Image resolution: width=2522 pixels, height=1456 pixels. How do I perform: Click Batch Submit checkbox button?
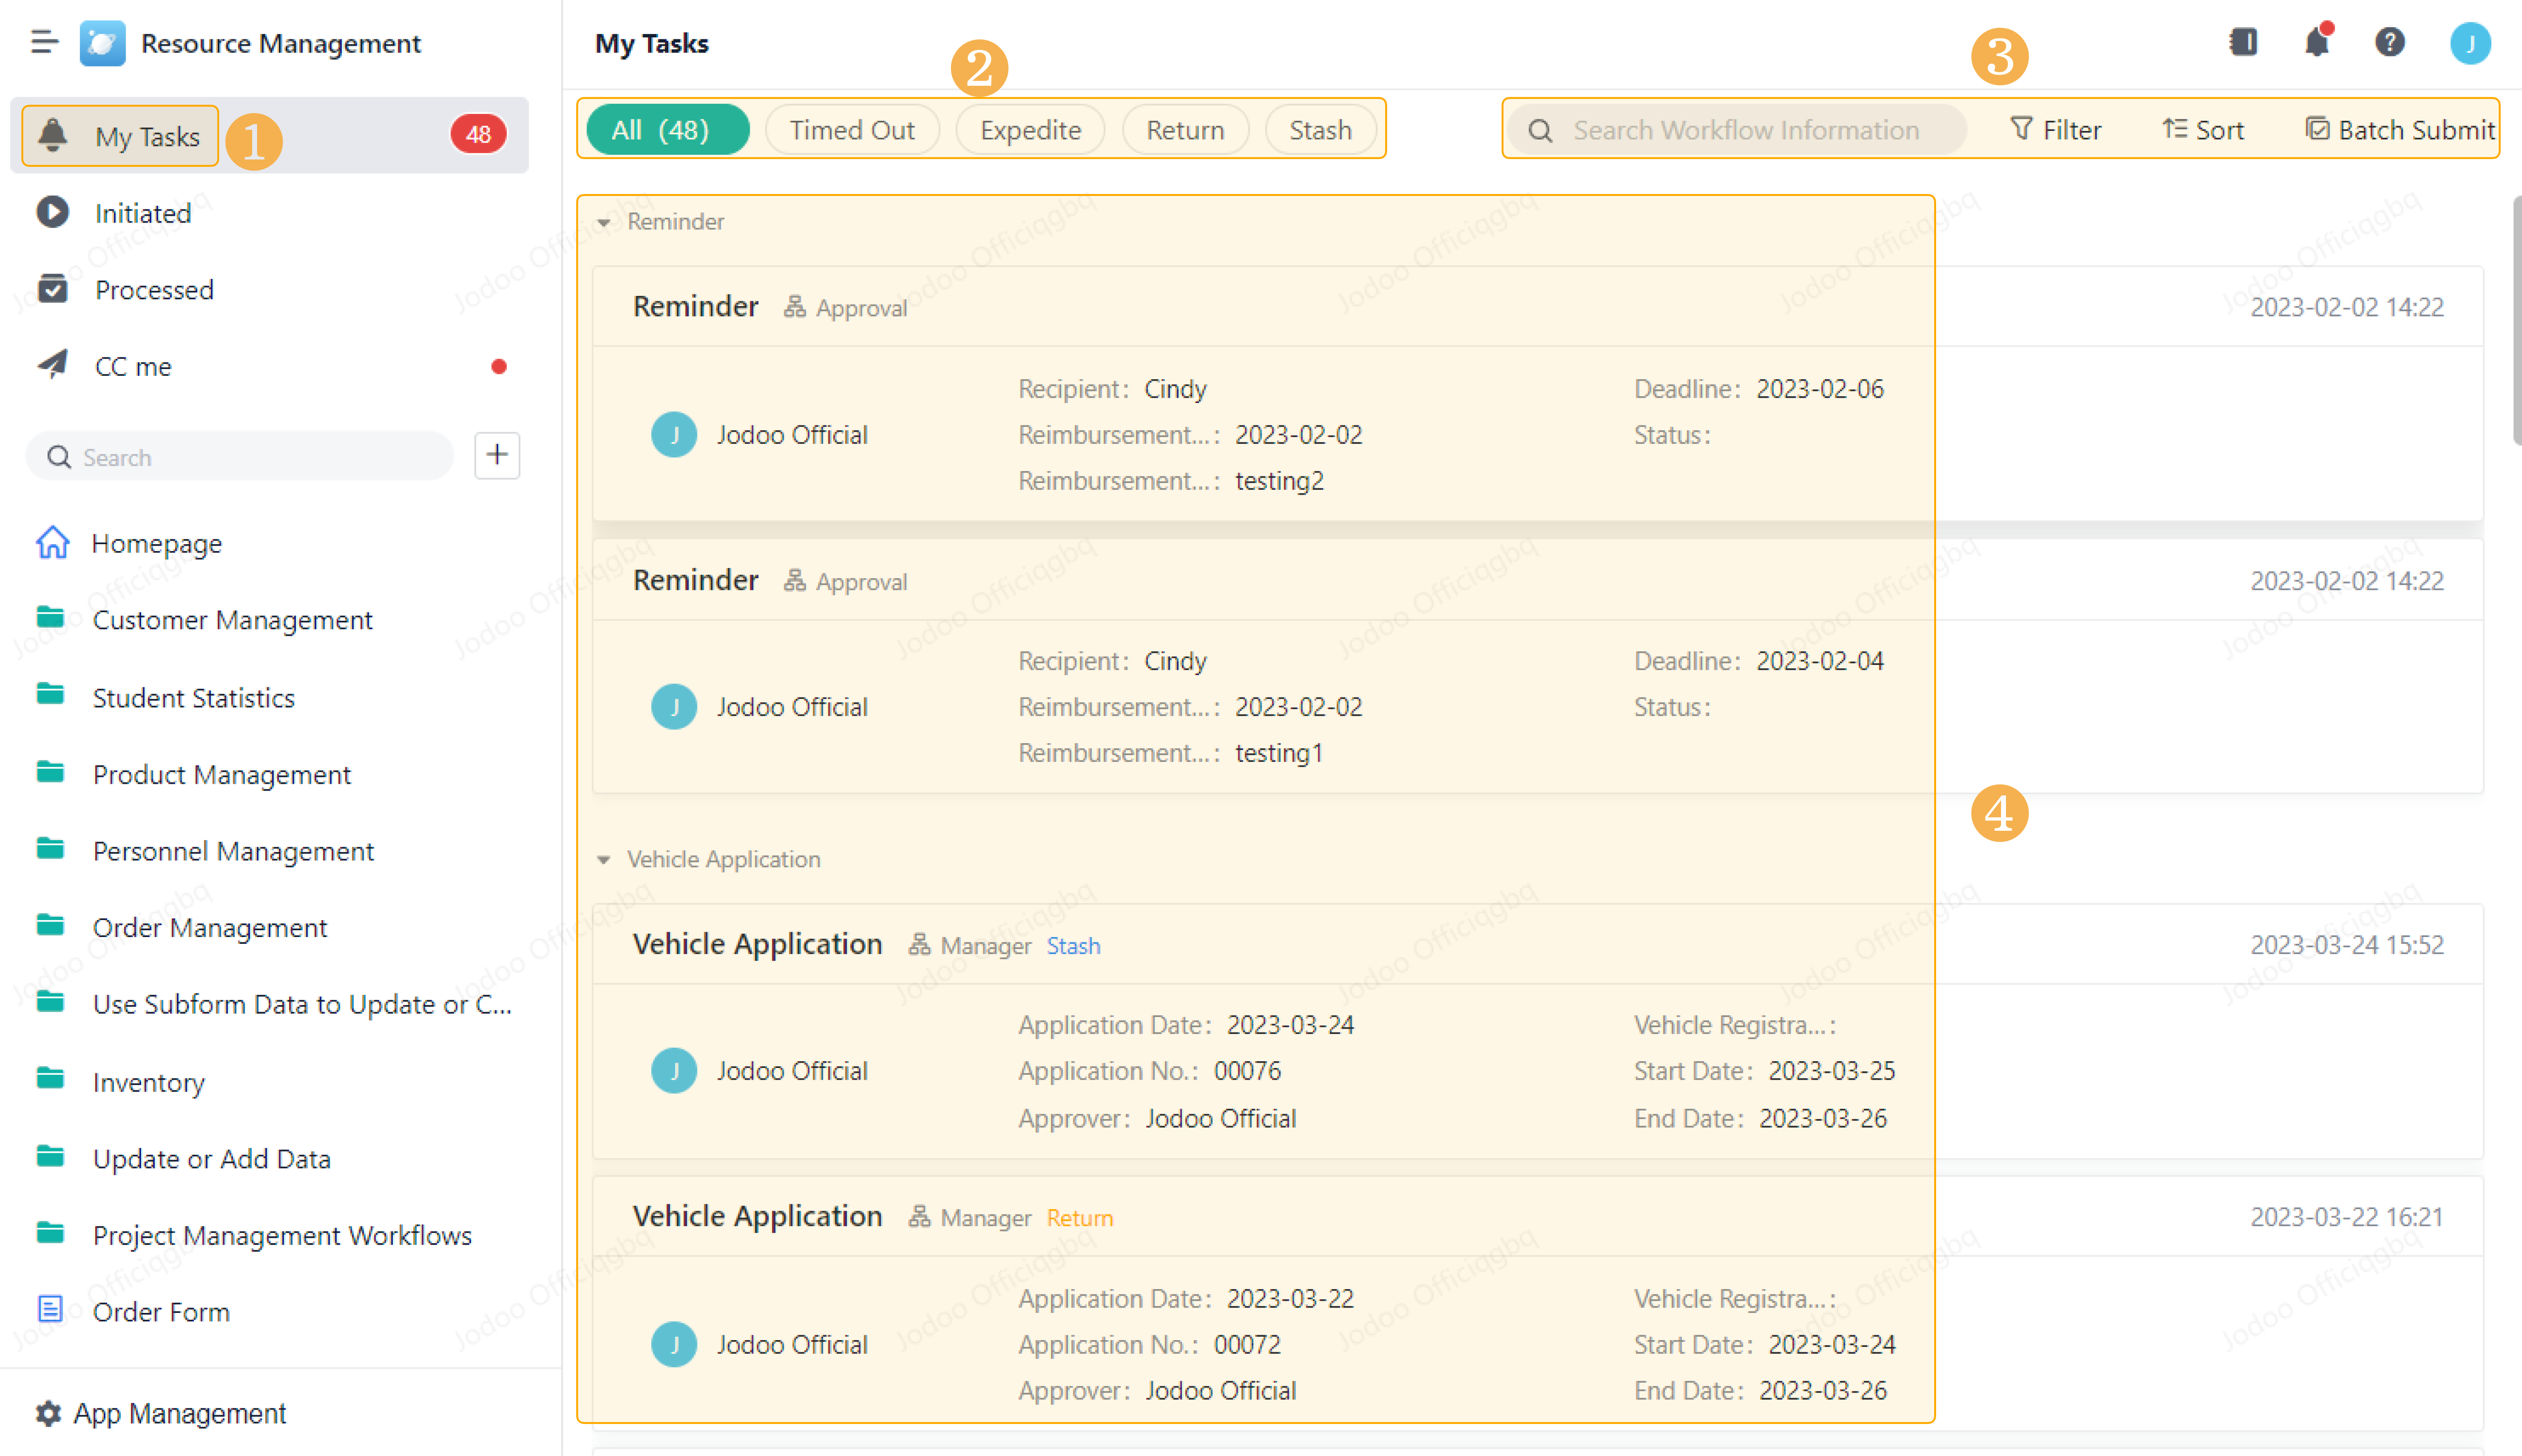[x=2399, y=130]
